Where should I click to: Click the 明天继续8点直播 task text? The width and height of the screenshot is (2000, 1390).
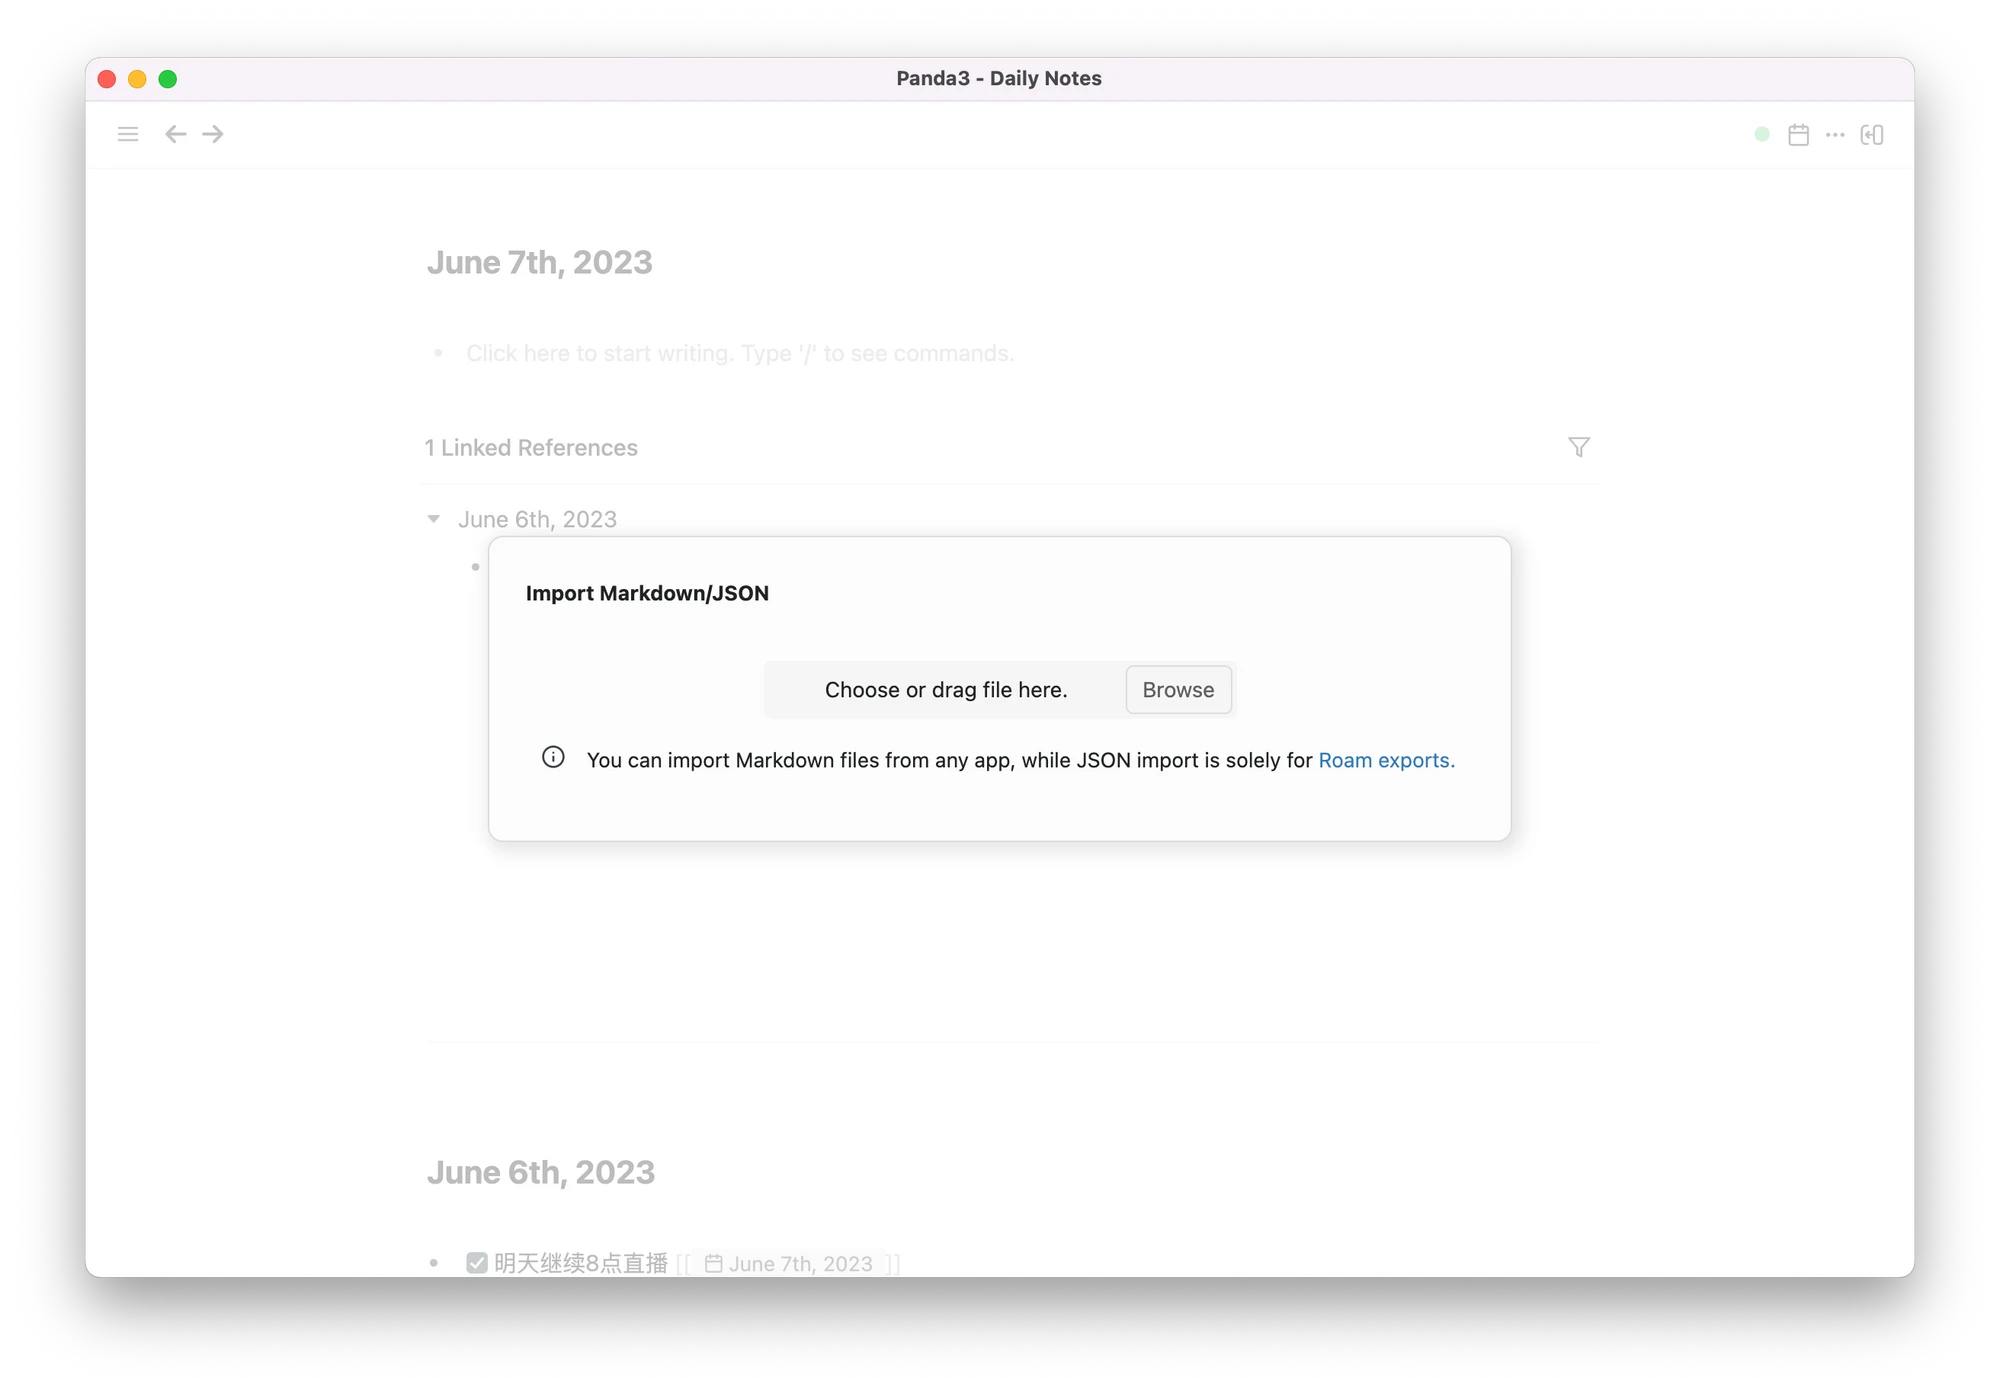tap(581, 1263)
